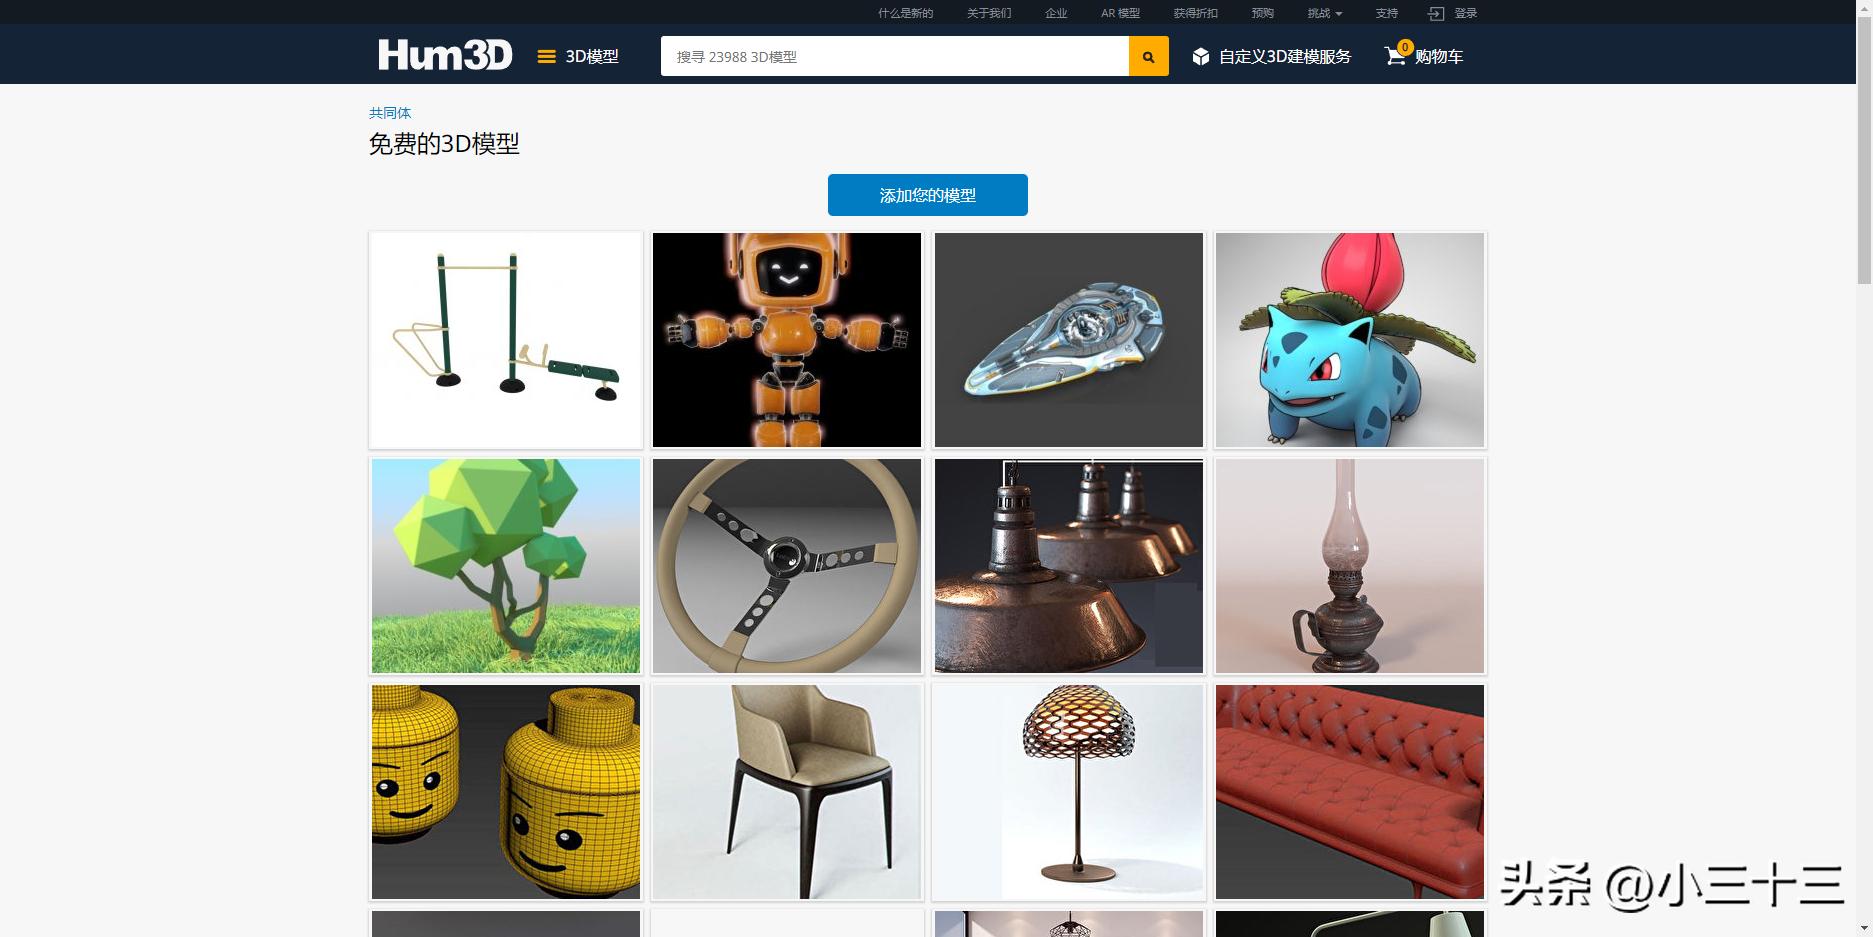Focus the 搜寻 3D模型 search field
Screen dimensions: 1873x937
click(895, 56)
